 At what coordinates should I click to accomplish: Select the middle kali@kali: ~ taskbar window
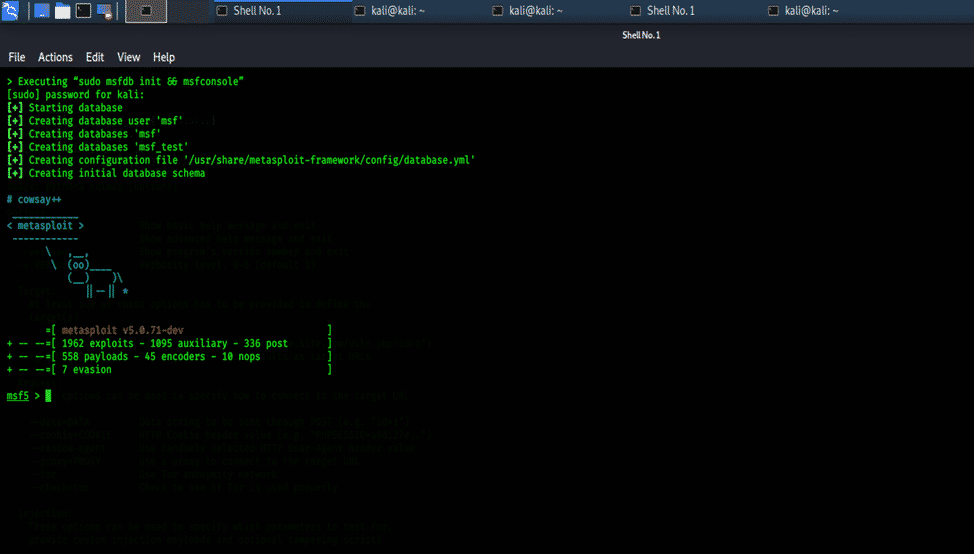point(528,11)
